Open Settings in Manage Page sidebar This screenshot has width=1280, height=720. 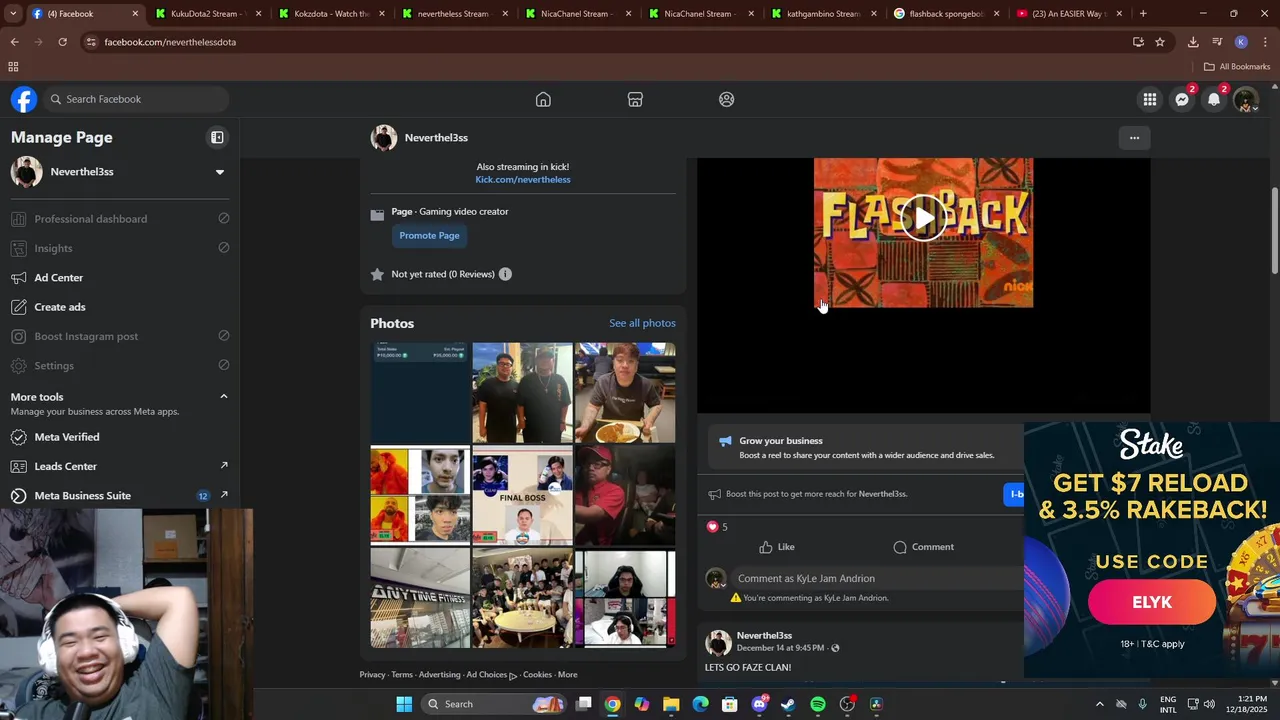(120, 365)
